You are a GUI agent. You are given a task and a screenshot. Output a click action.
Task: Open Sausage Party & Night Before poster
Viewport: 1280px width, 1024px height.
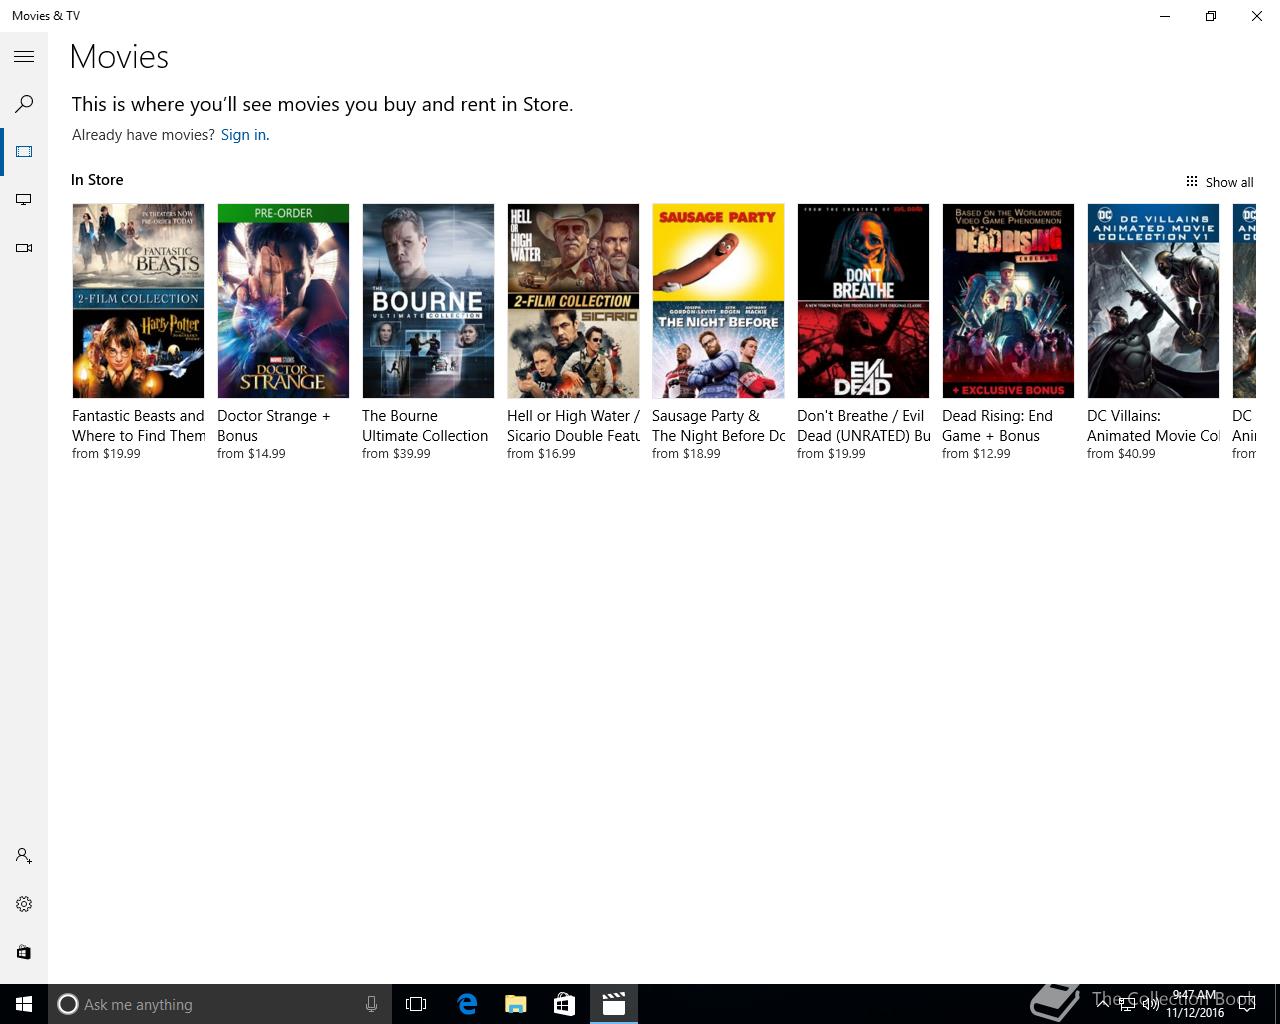click(718, 301)
